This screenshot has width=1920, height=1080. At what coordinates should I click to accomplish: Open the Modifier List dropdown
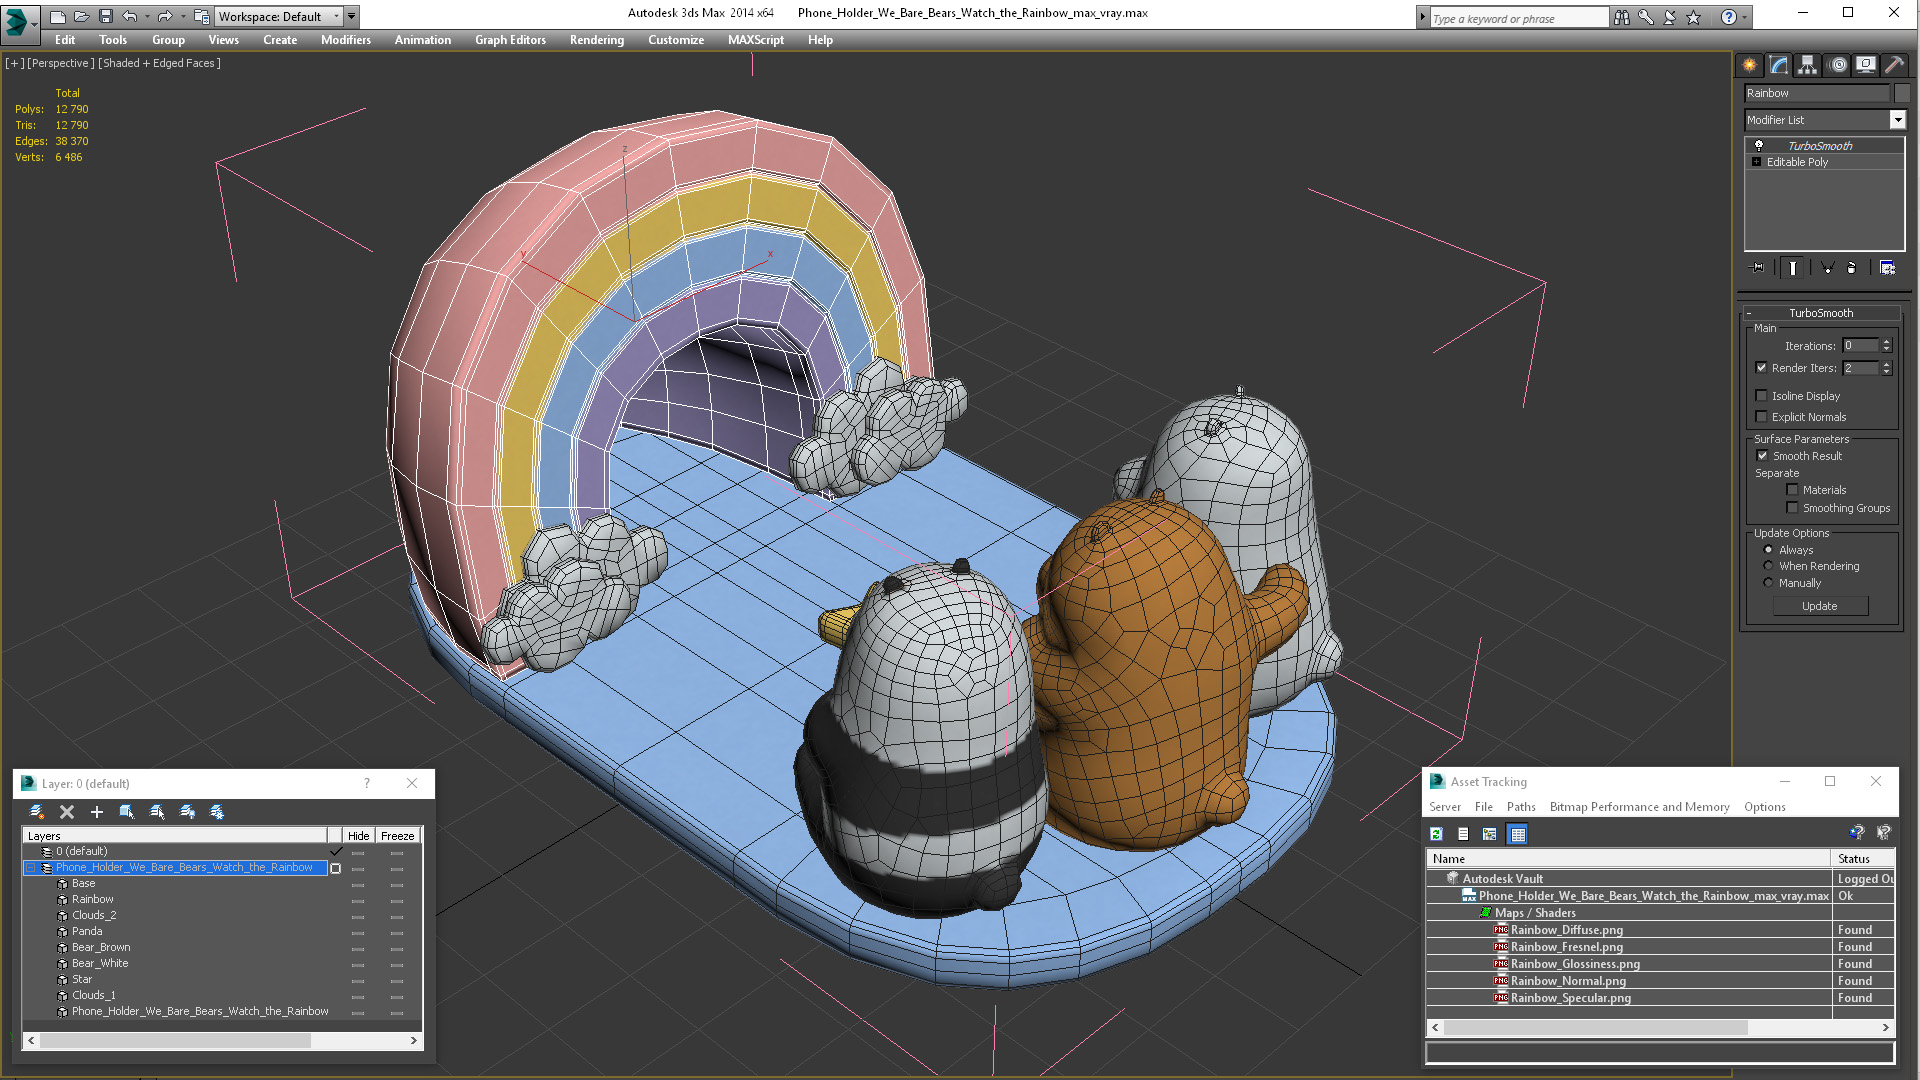(x=1897, y=120)
